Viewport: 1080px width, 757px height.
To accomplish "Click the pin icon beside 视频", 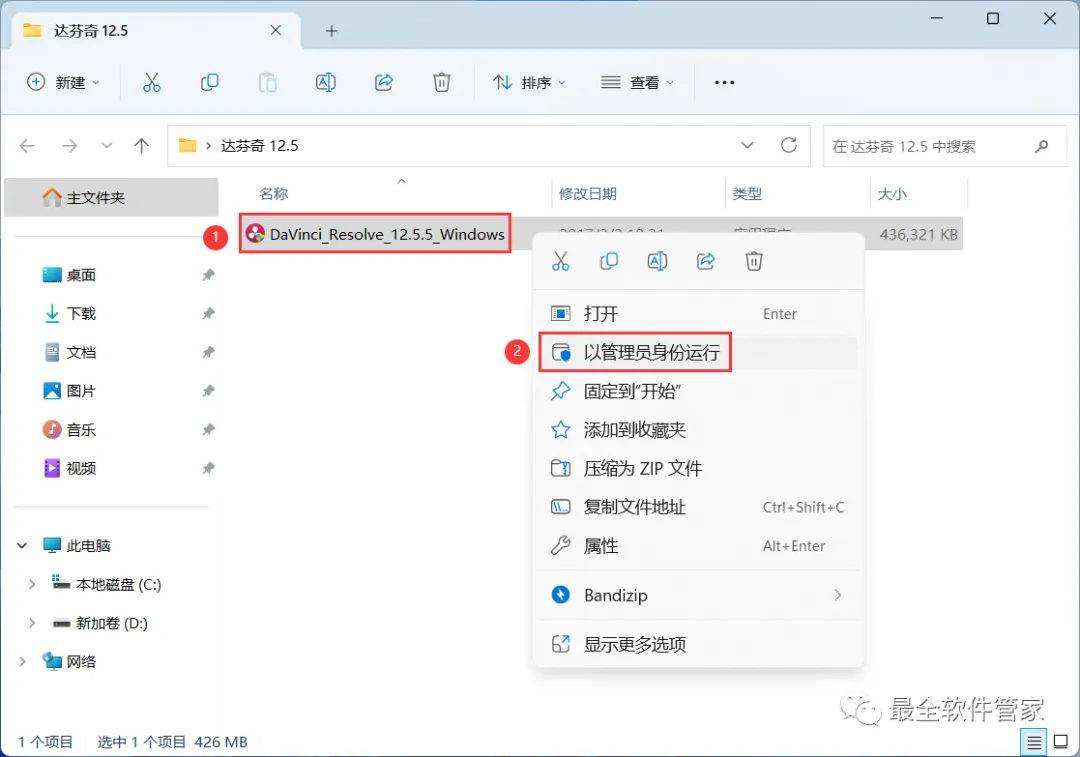I will pyautogui.click(x=208, y=468).
